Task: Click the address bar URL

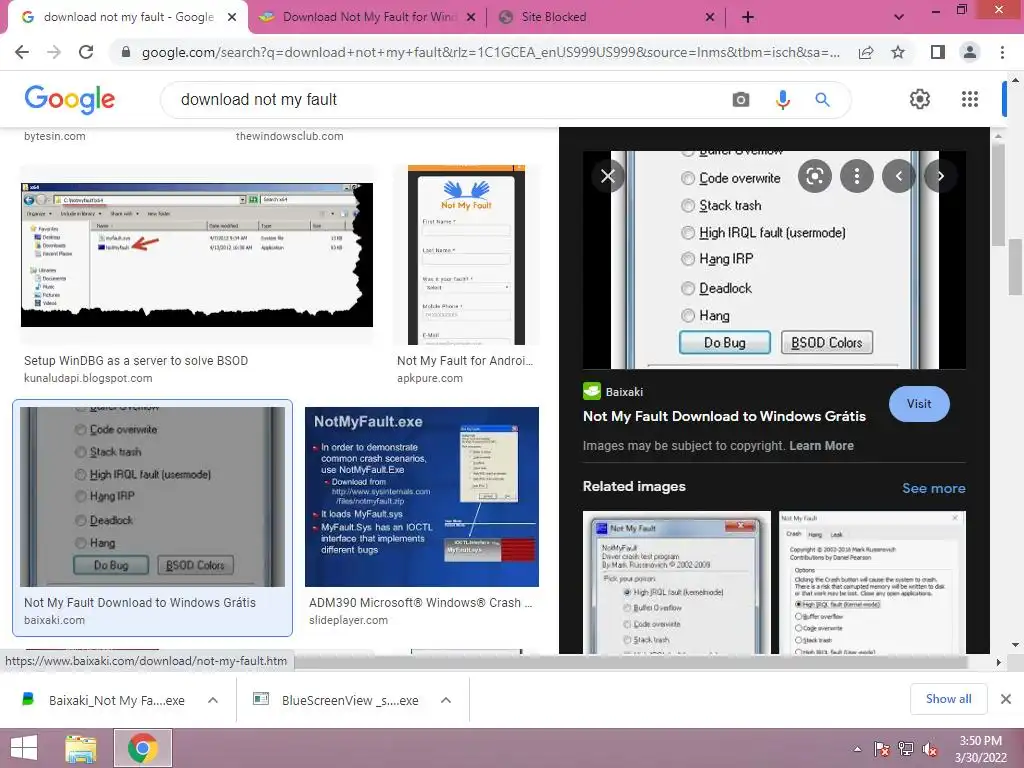Action: tap(490, 52)
